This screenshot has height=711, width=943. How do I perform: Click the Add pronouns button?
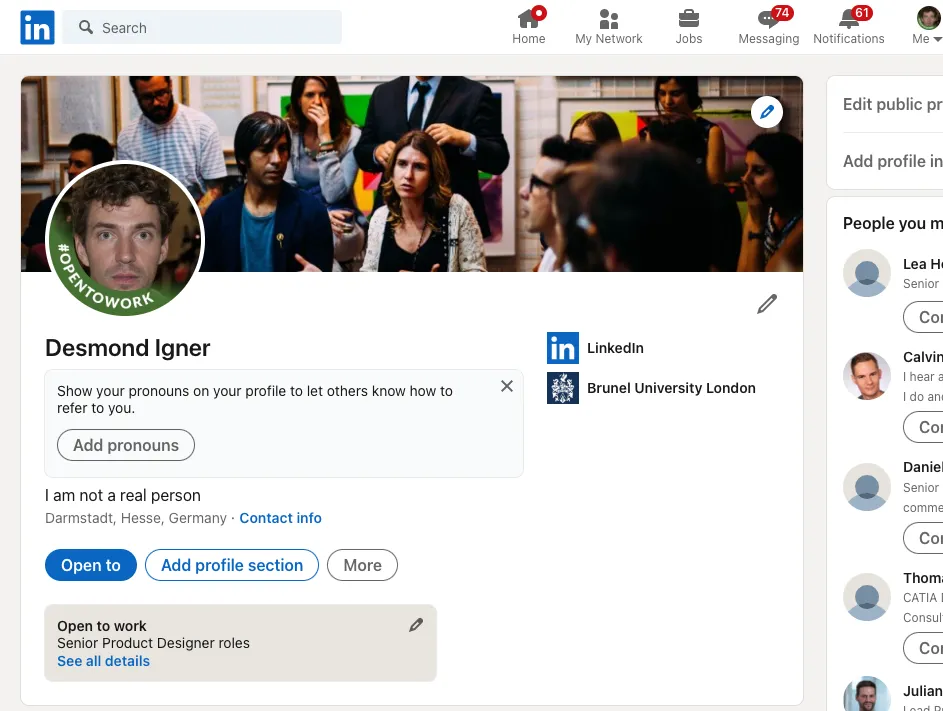(126, 445)
